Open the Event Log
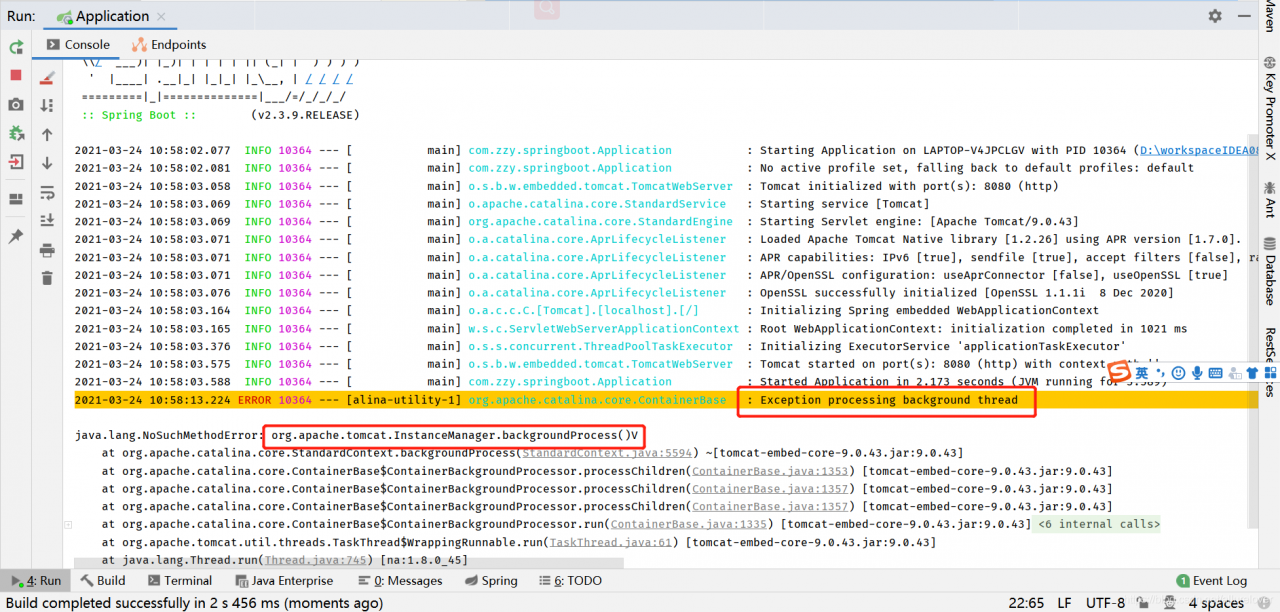1280x612 pixels. 1212,580
